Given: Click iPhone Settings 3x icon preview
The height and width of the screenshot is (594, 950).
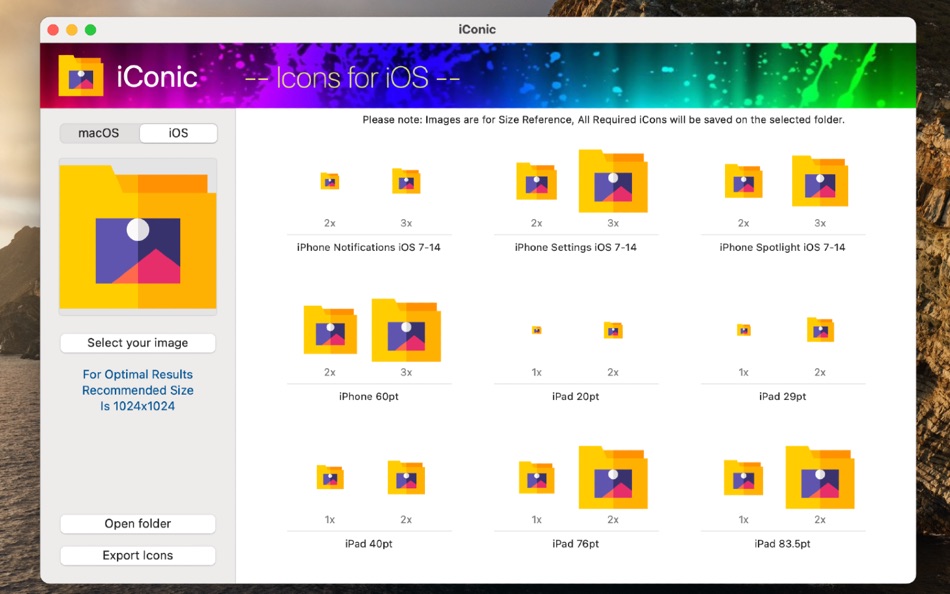Looking at the screenshot, I should tap(613, 181).
